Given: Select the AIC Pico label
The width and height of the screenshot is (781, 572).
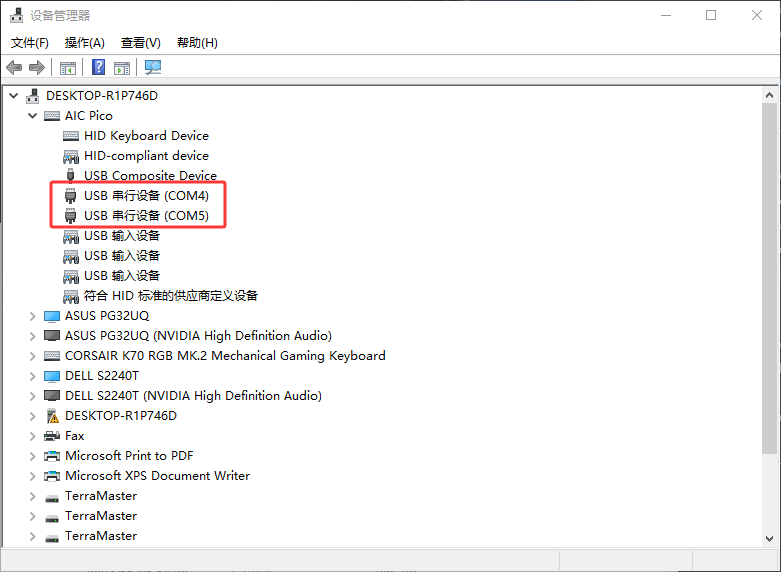Looking at the screenshot, I should pyautogui.click(x=89, y=116).
